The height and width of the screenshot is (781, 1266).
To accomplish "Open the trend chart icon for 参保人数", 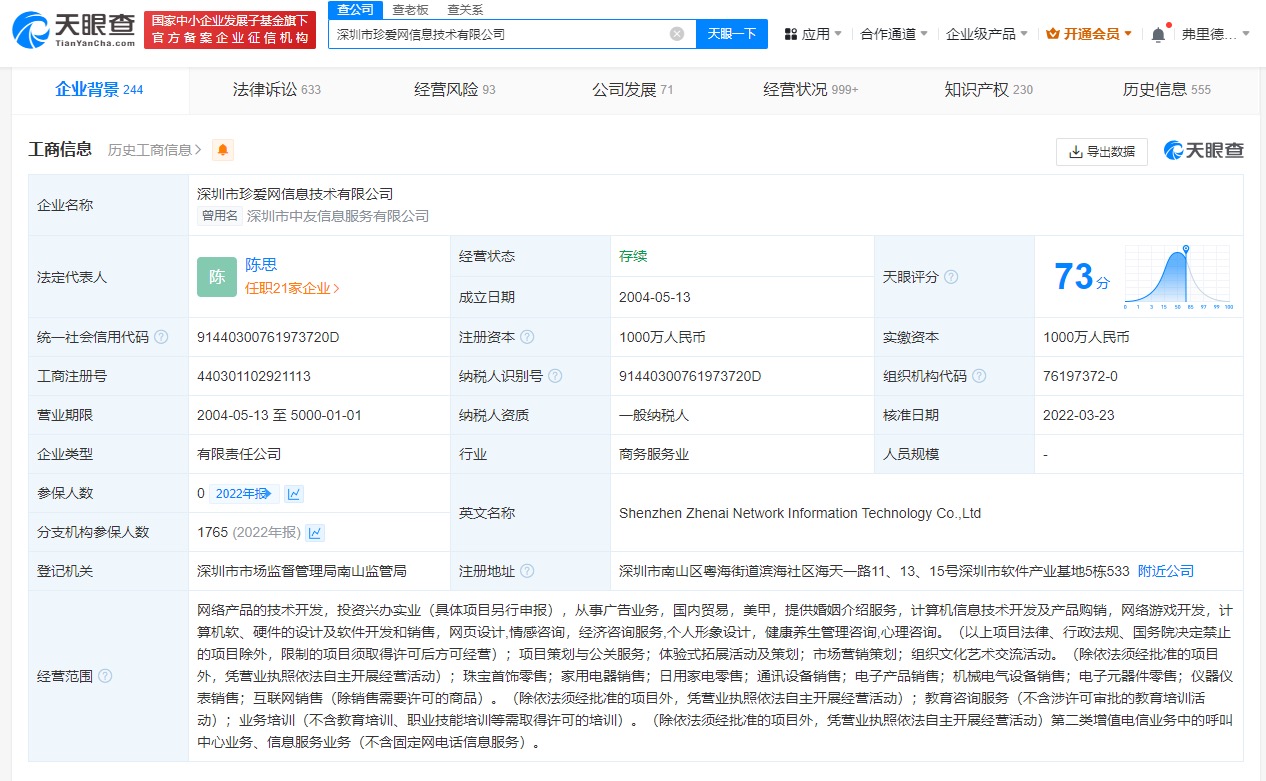I will 294,493.
